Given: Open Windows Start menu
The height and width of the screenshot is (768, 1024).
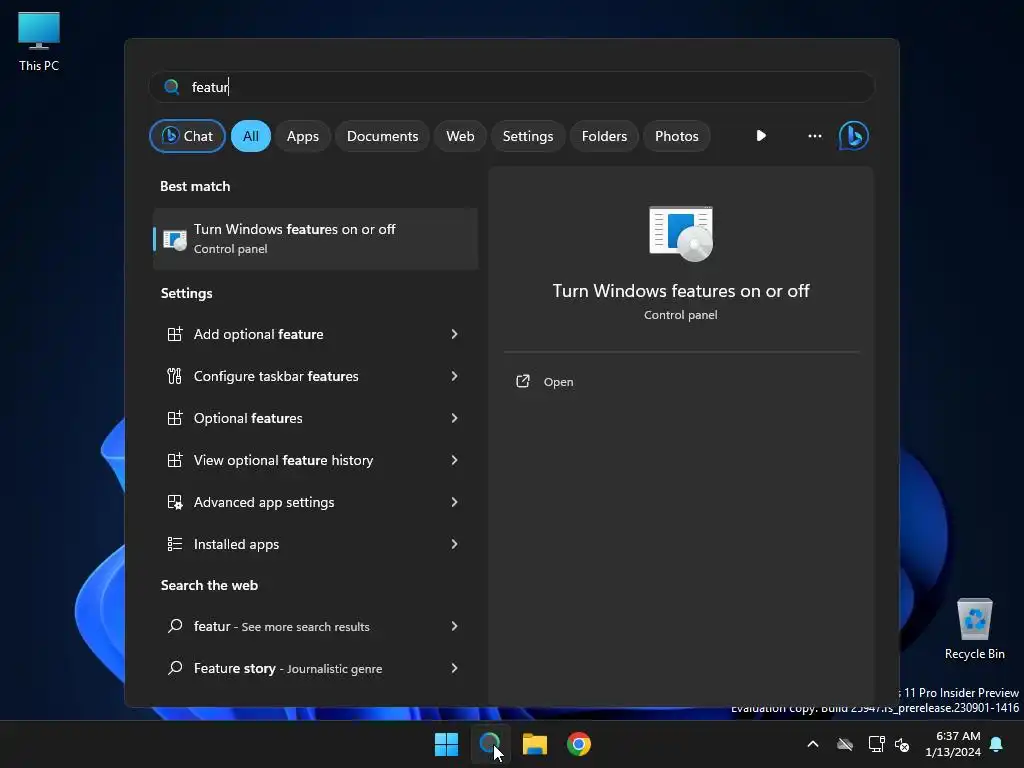Looking at the screenshot, I should click(x=447, y=744).
